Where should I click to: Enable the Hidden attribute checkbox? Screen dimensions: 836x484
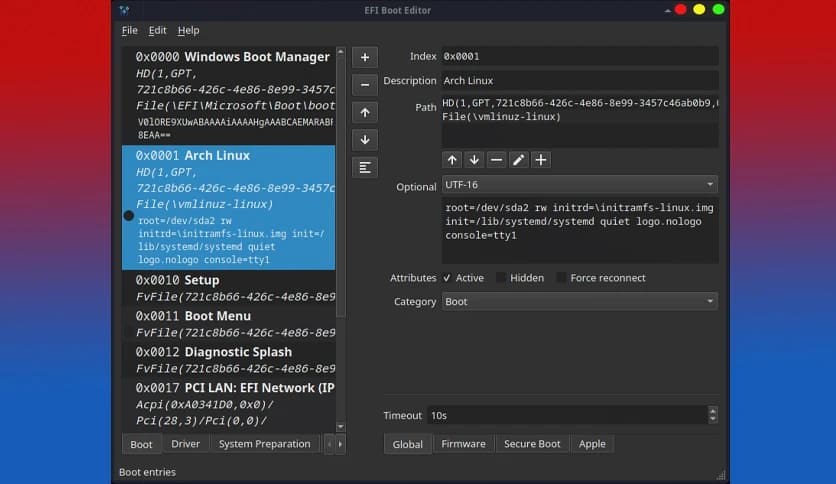click(x=501, y=278)
